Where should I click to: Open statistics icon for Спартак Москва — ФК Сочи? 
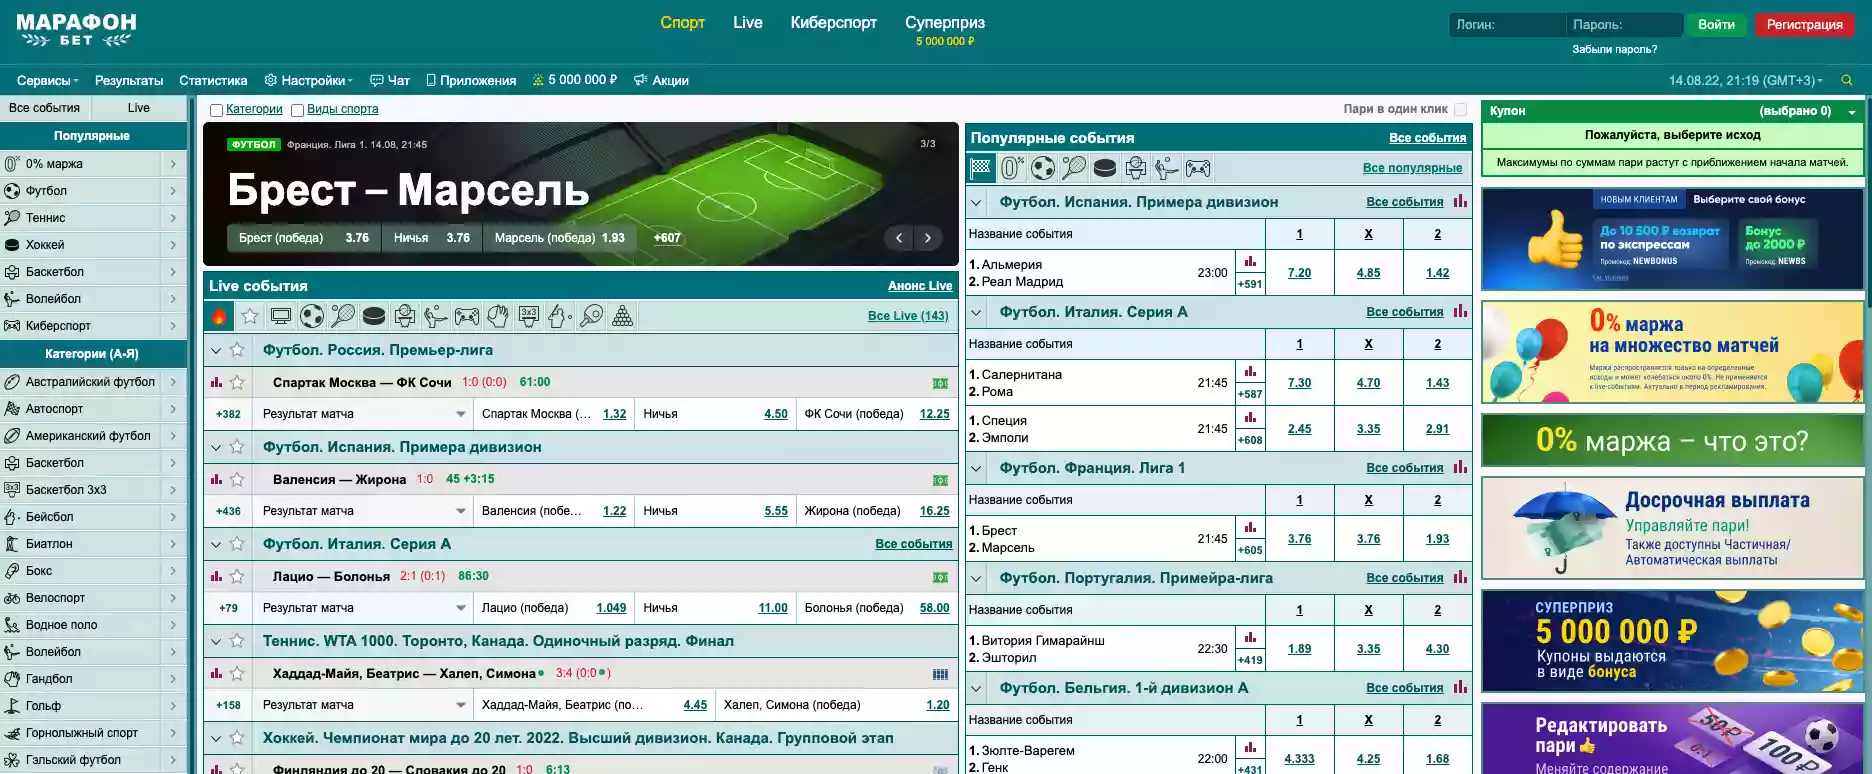[x=216, y=382]
